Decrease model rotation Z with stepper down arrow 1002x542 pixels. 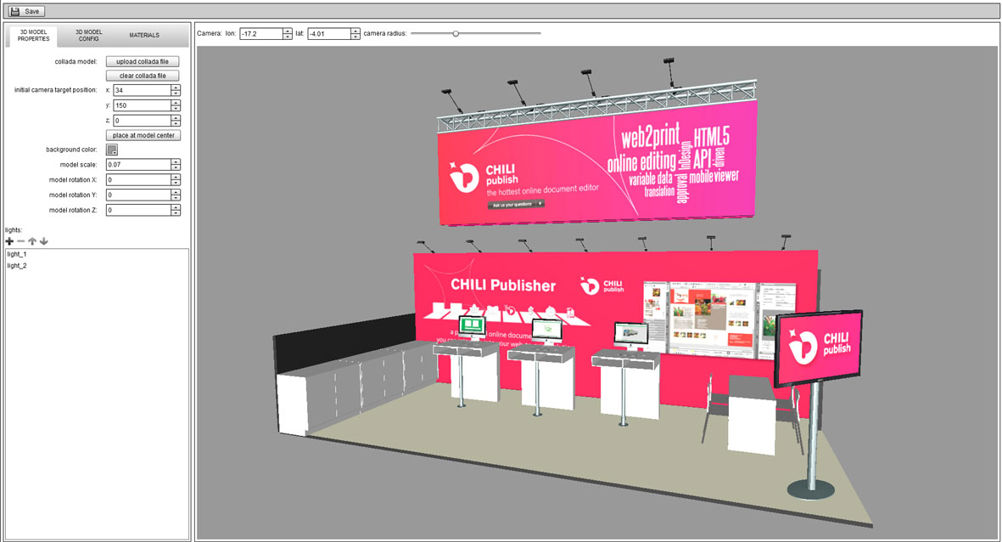tap(176, 213)
